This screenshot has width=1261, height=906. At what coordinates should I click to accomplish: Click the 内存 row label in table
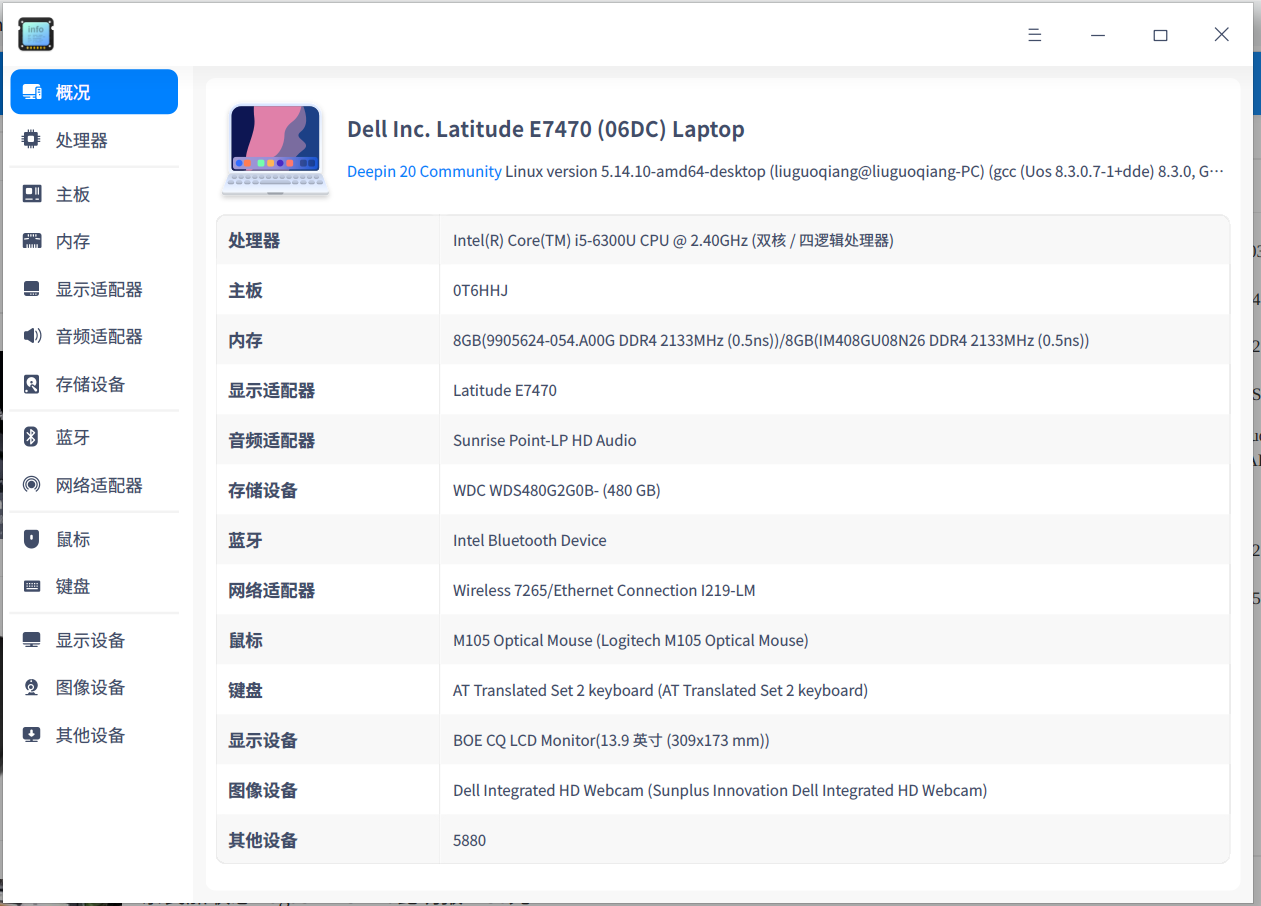point(246,340)
